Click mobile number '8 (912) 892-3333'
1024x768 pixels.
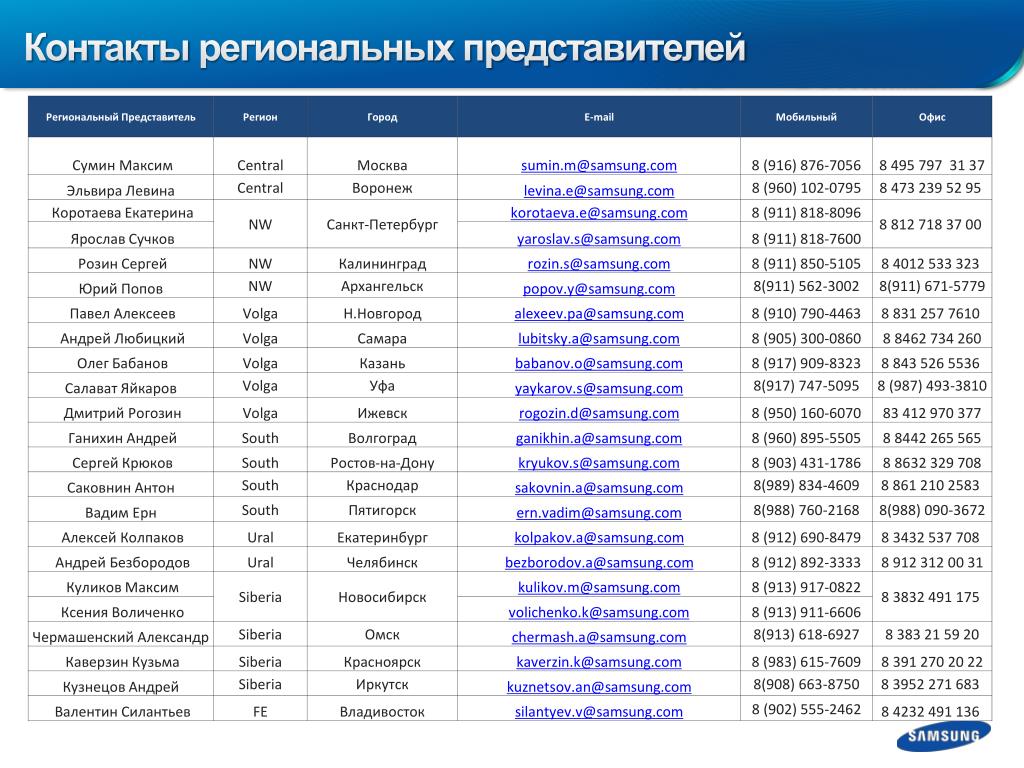click(806, 562)
